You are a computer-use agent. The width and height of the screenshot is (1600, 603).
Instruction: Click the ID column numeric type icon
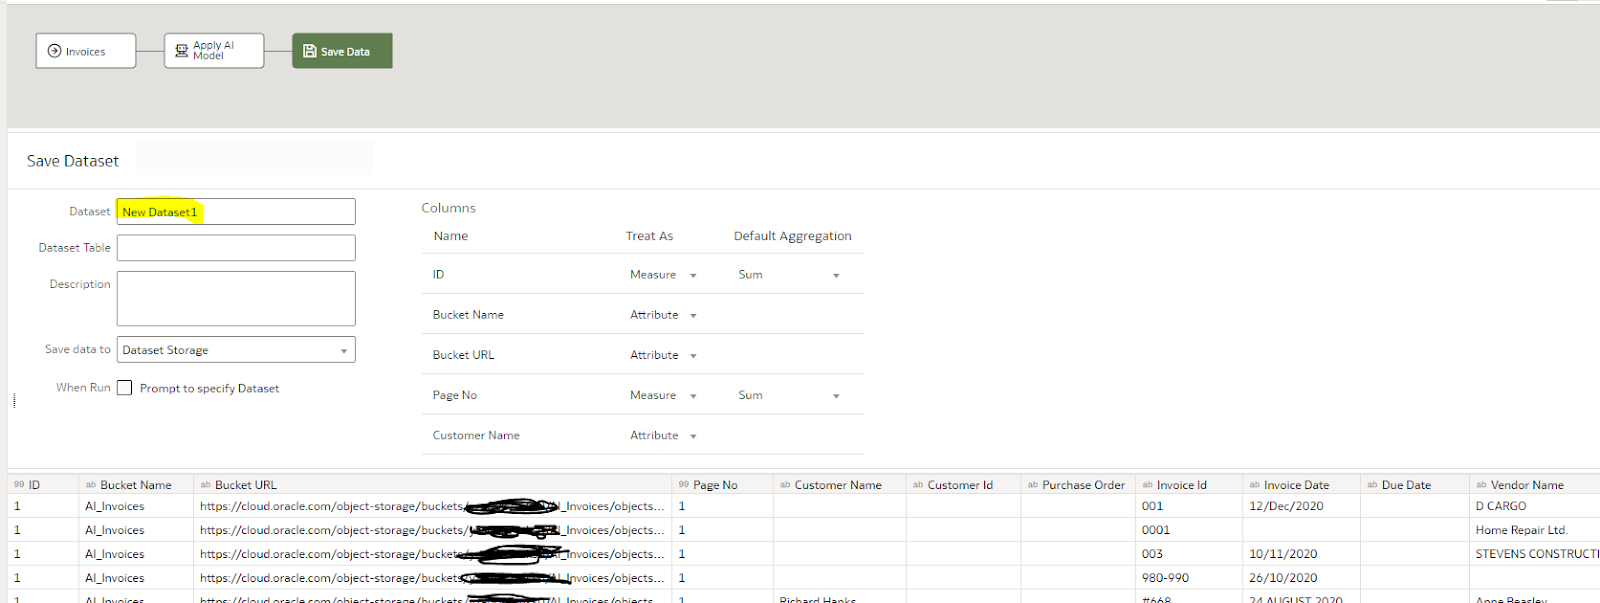click(19, 485)
